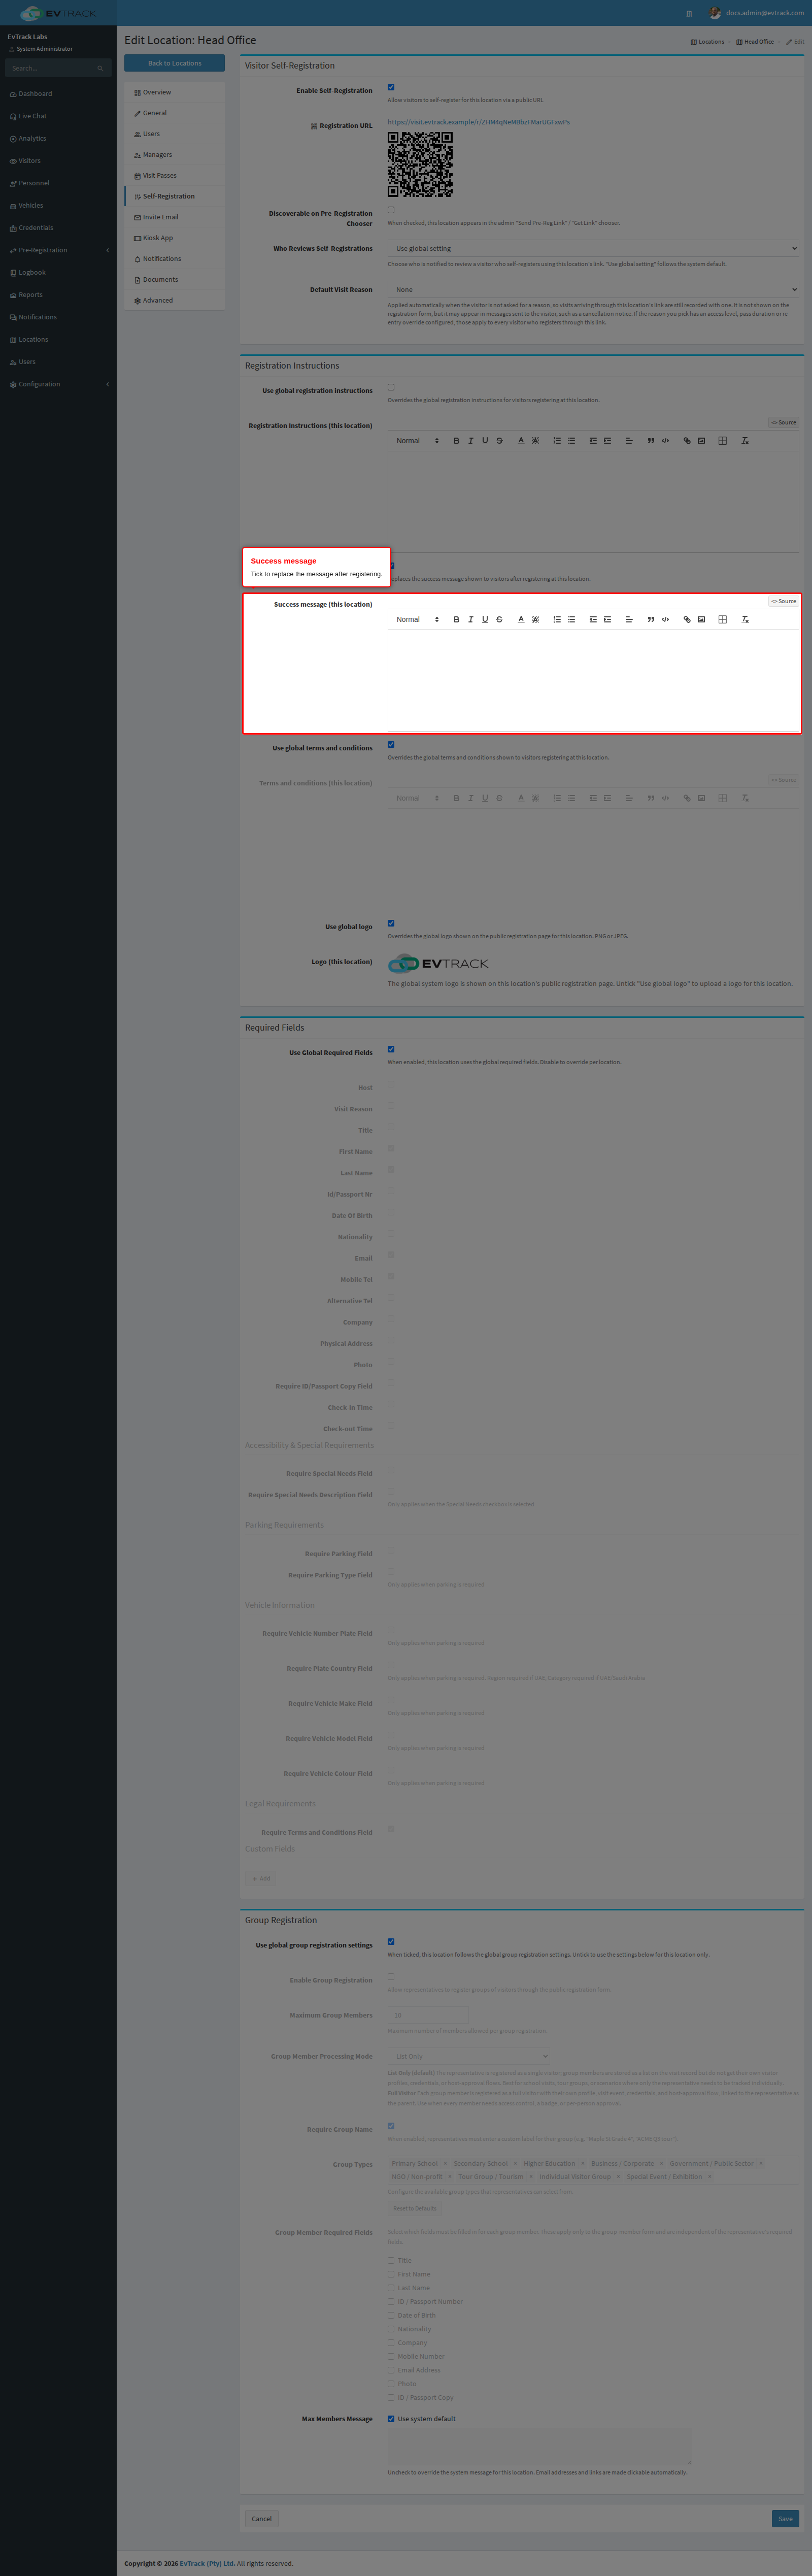Apply strikethrough in Success message editor
The image size is (812, 2576).
tap(499, 619)
